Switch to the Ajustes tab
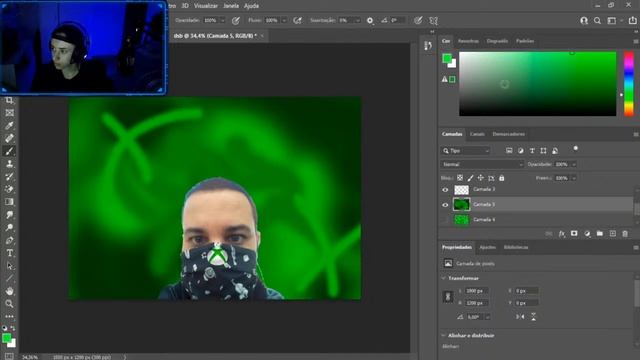This screenshot has width=640, height=360. (487, 247)
